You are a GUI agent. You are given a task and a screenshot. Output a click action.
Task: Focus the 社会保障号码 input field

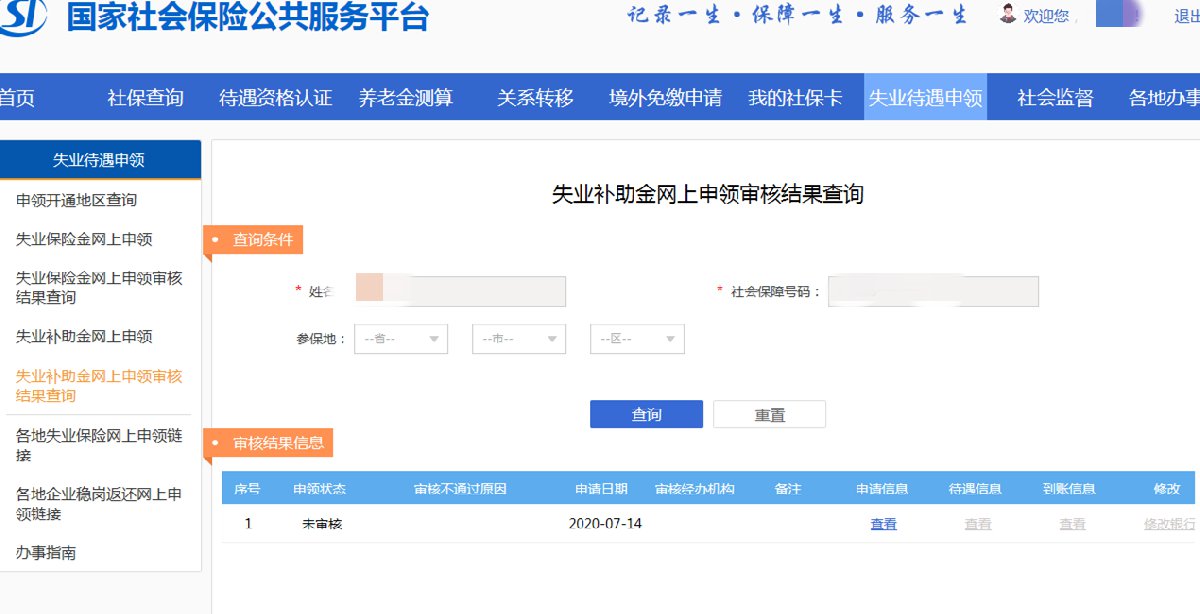pos(933,291)
